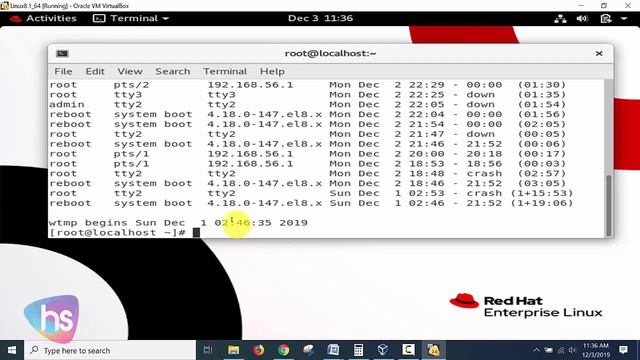The image size is (640, 360).
Task: Click the clipboard-style icon in GNOME top bar
Action: click(606, 19)
